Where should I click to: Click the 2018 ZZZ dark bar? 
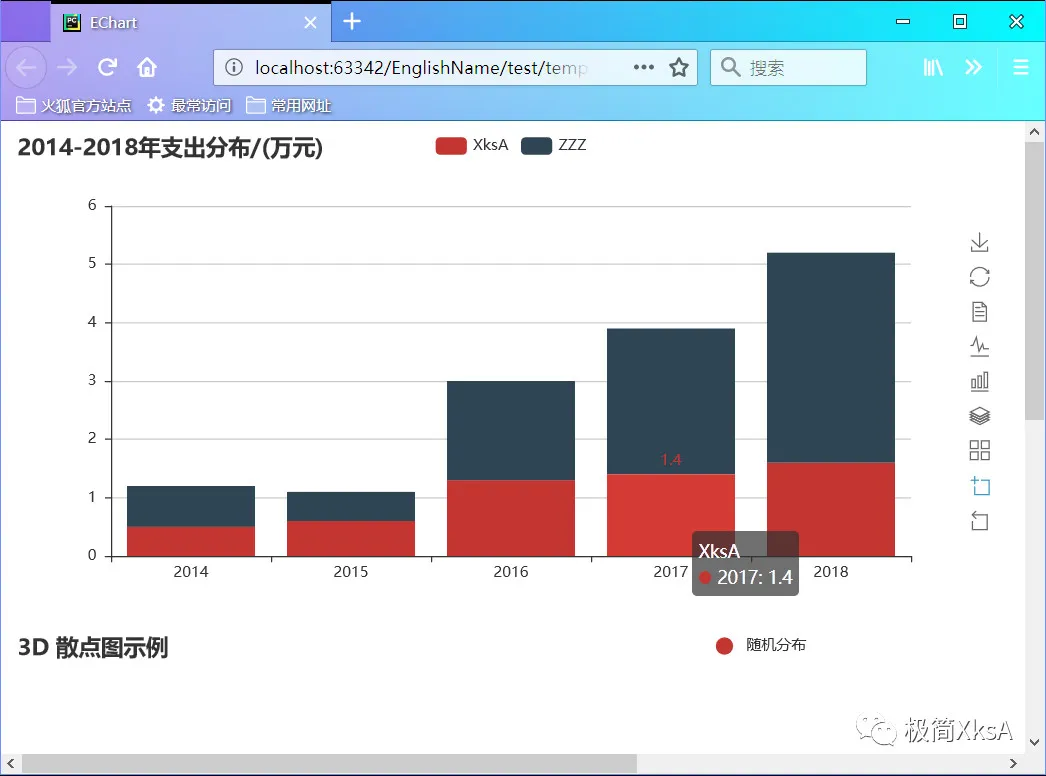tap(831, 357)
